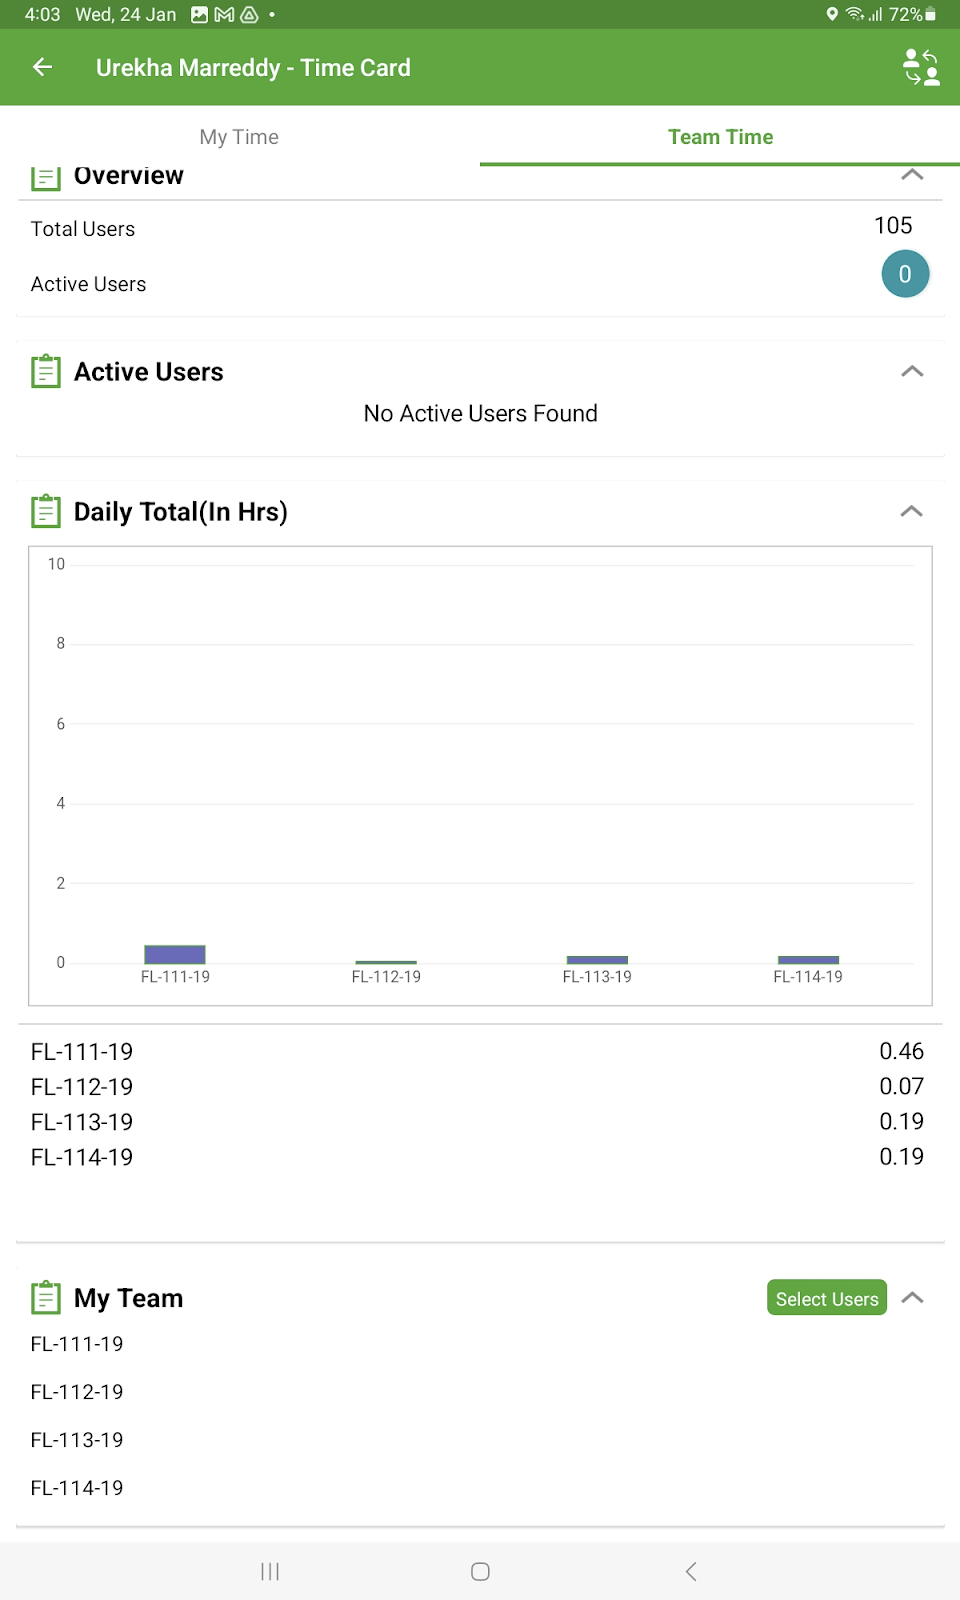960x1600 pixels.
Task: Tap the Select Users button
Action: pos(827,1298)
